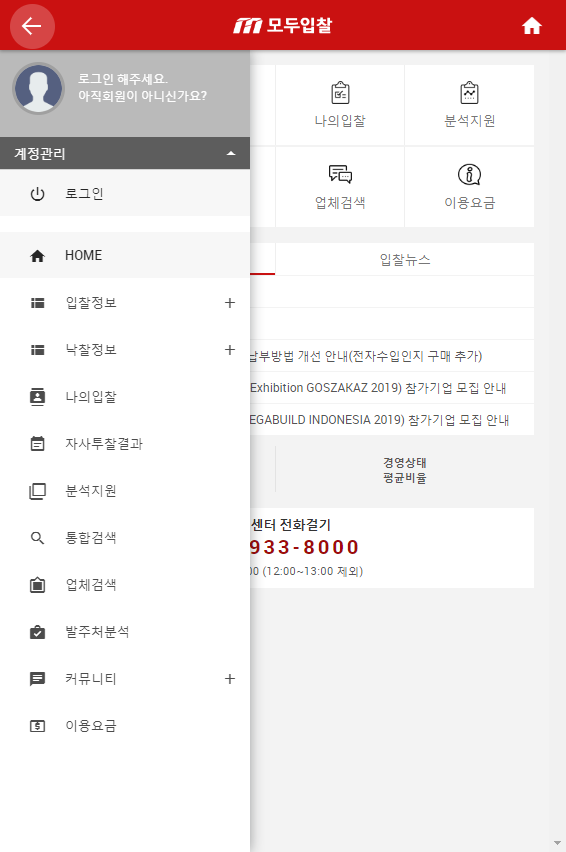
Task: Click the 분석지원 copy icon in drawer
Action: point(37,491)
